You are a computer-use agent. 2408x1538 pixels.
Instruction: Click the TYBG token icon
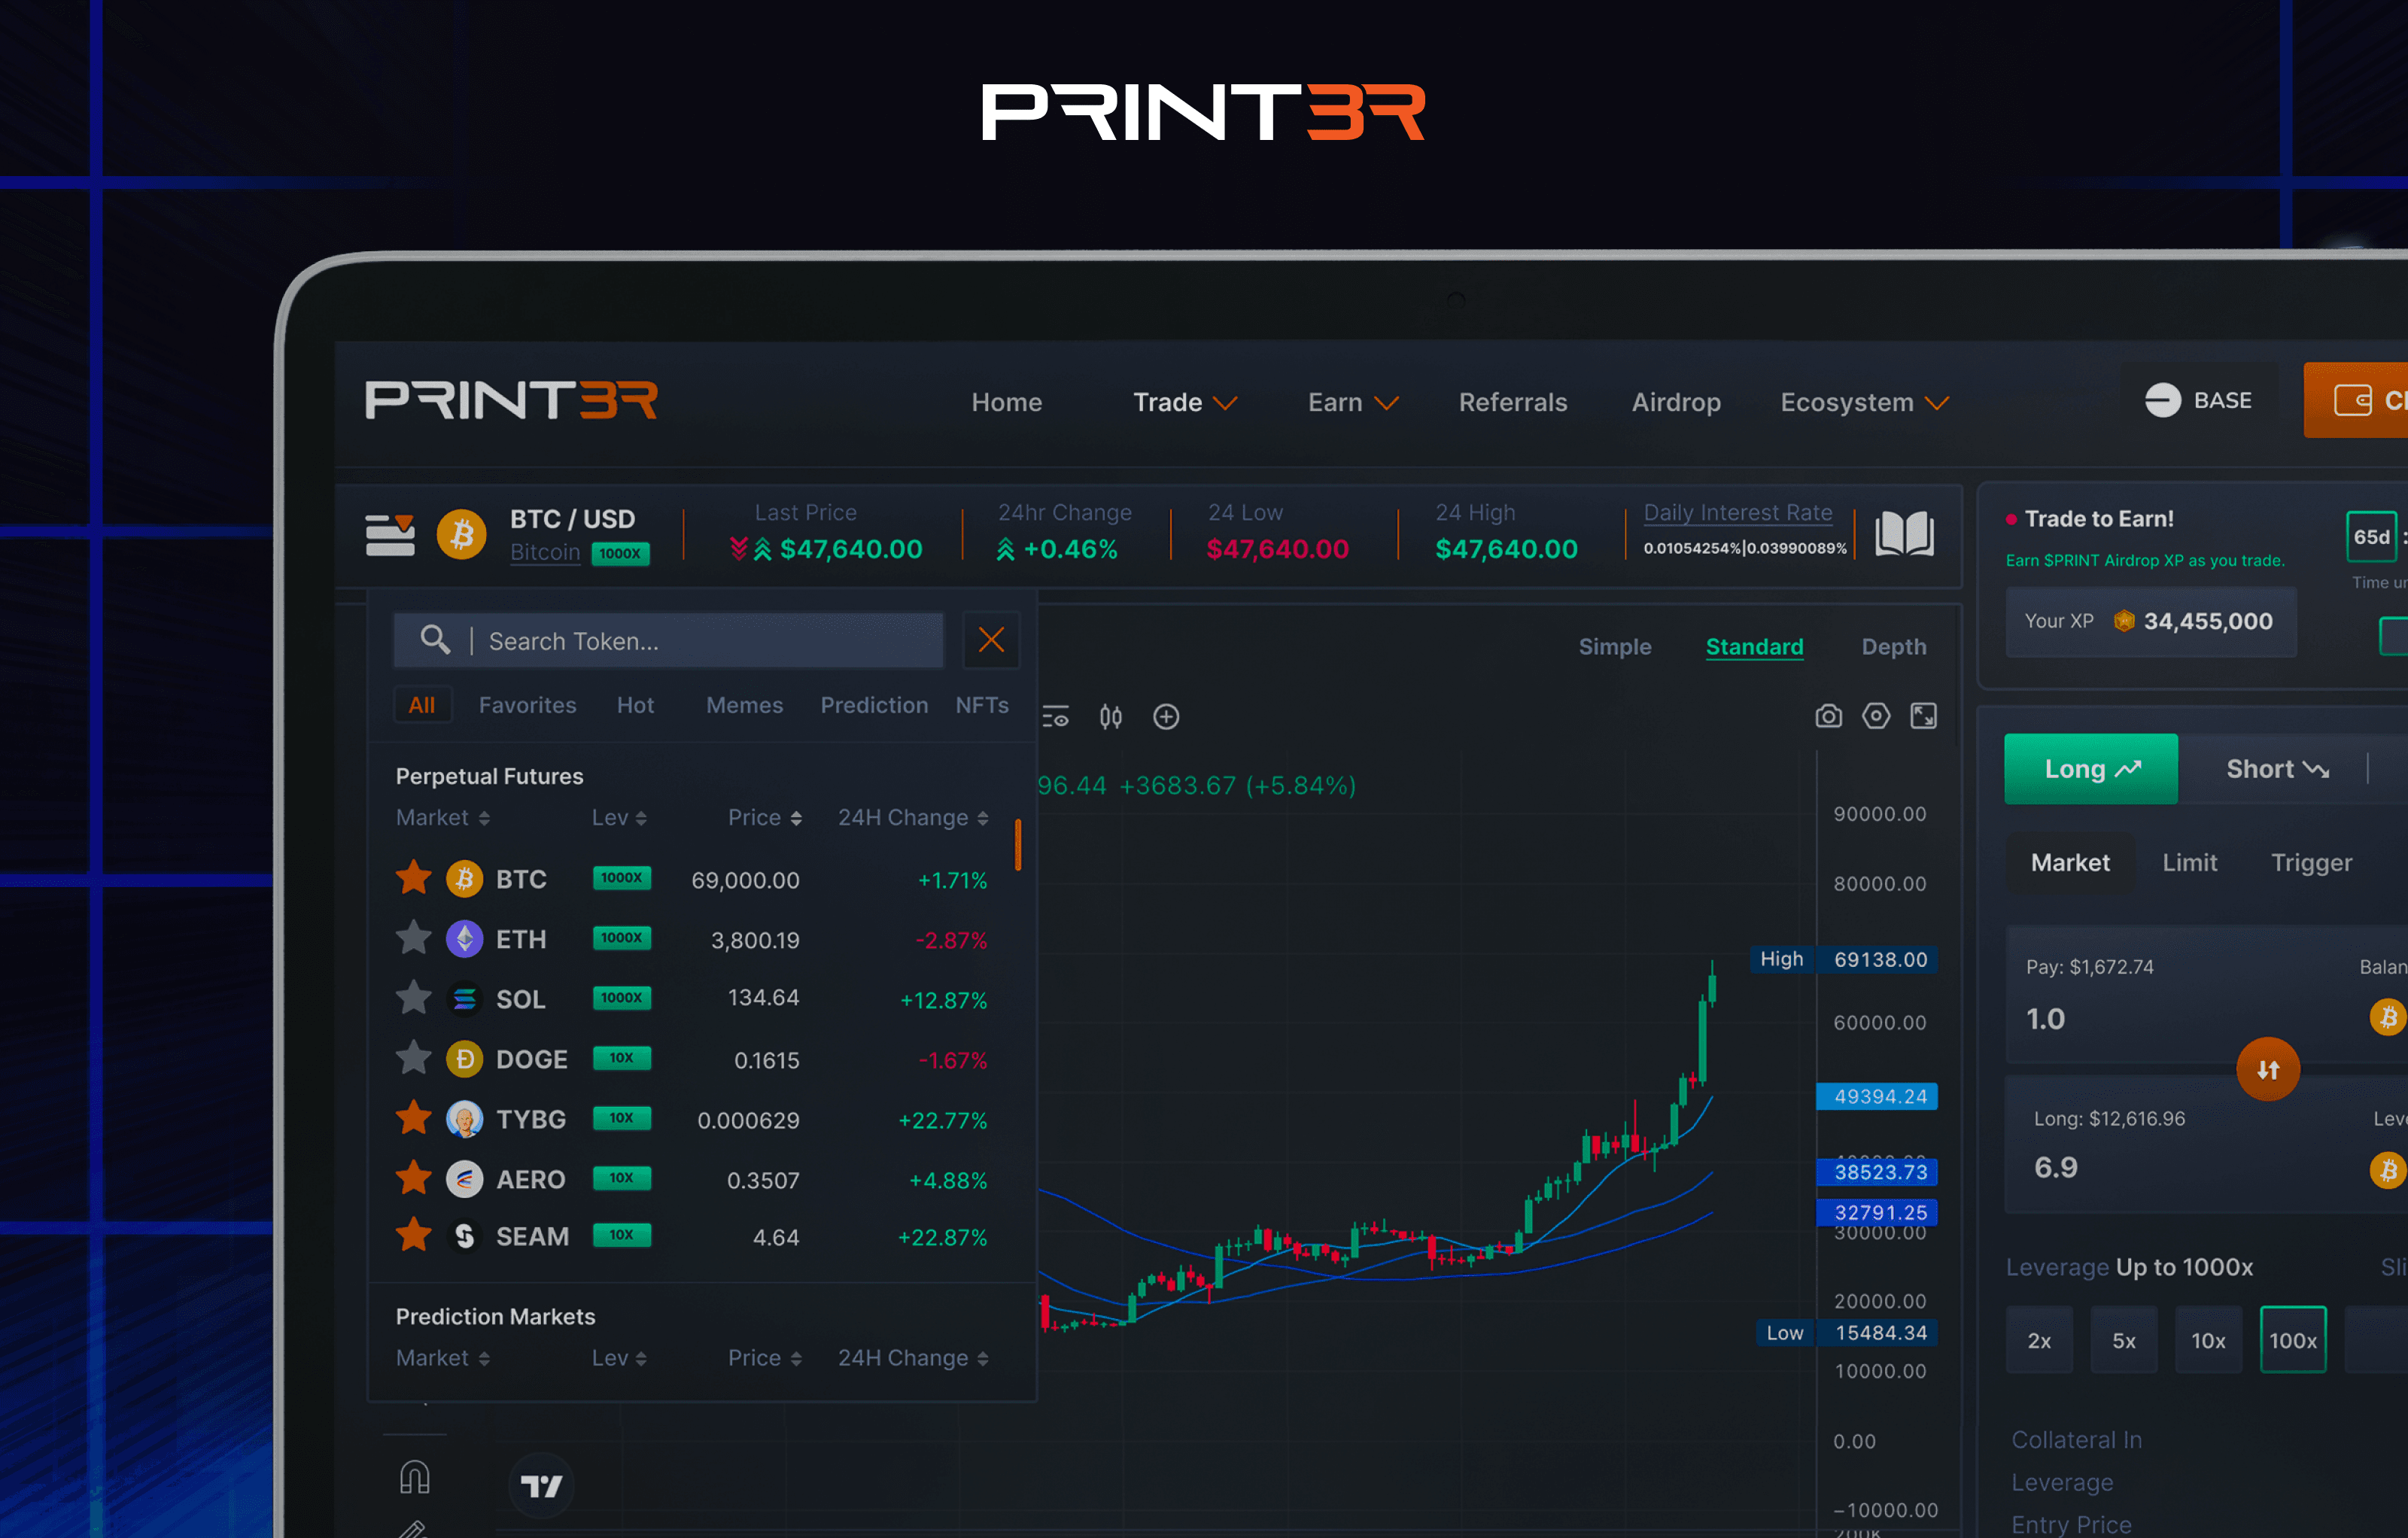click(x=464, y=1119)
